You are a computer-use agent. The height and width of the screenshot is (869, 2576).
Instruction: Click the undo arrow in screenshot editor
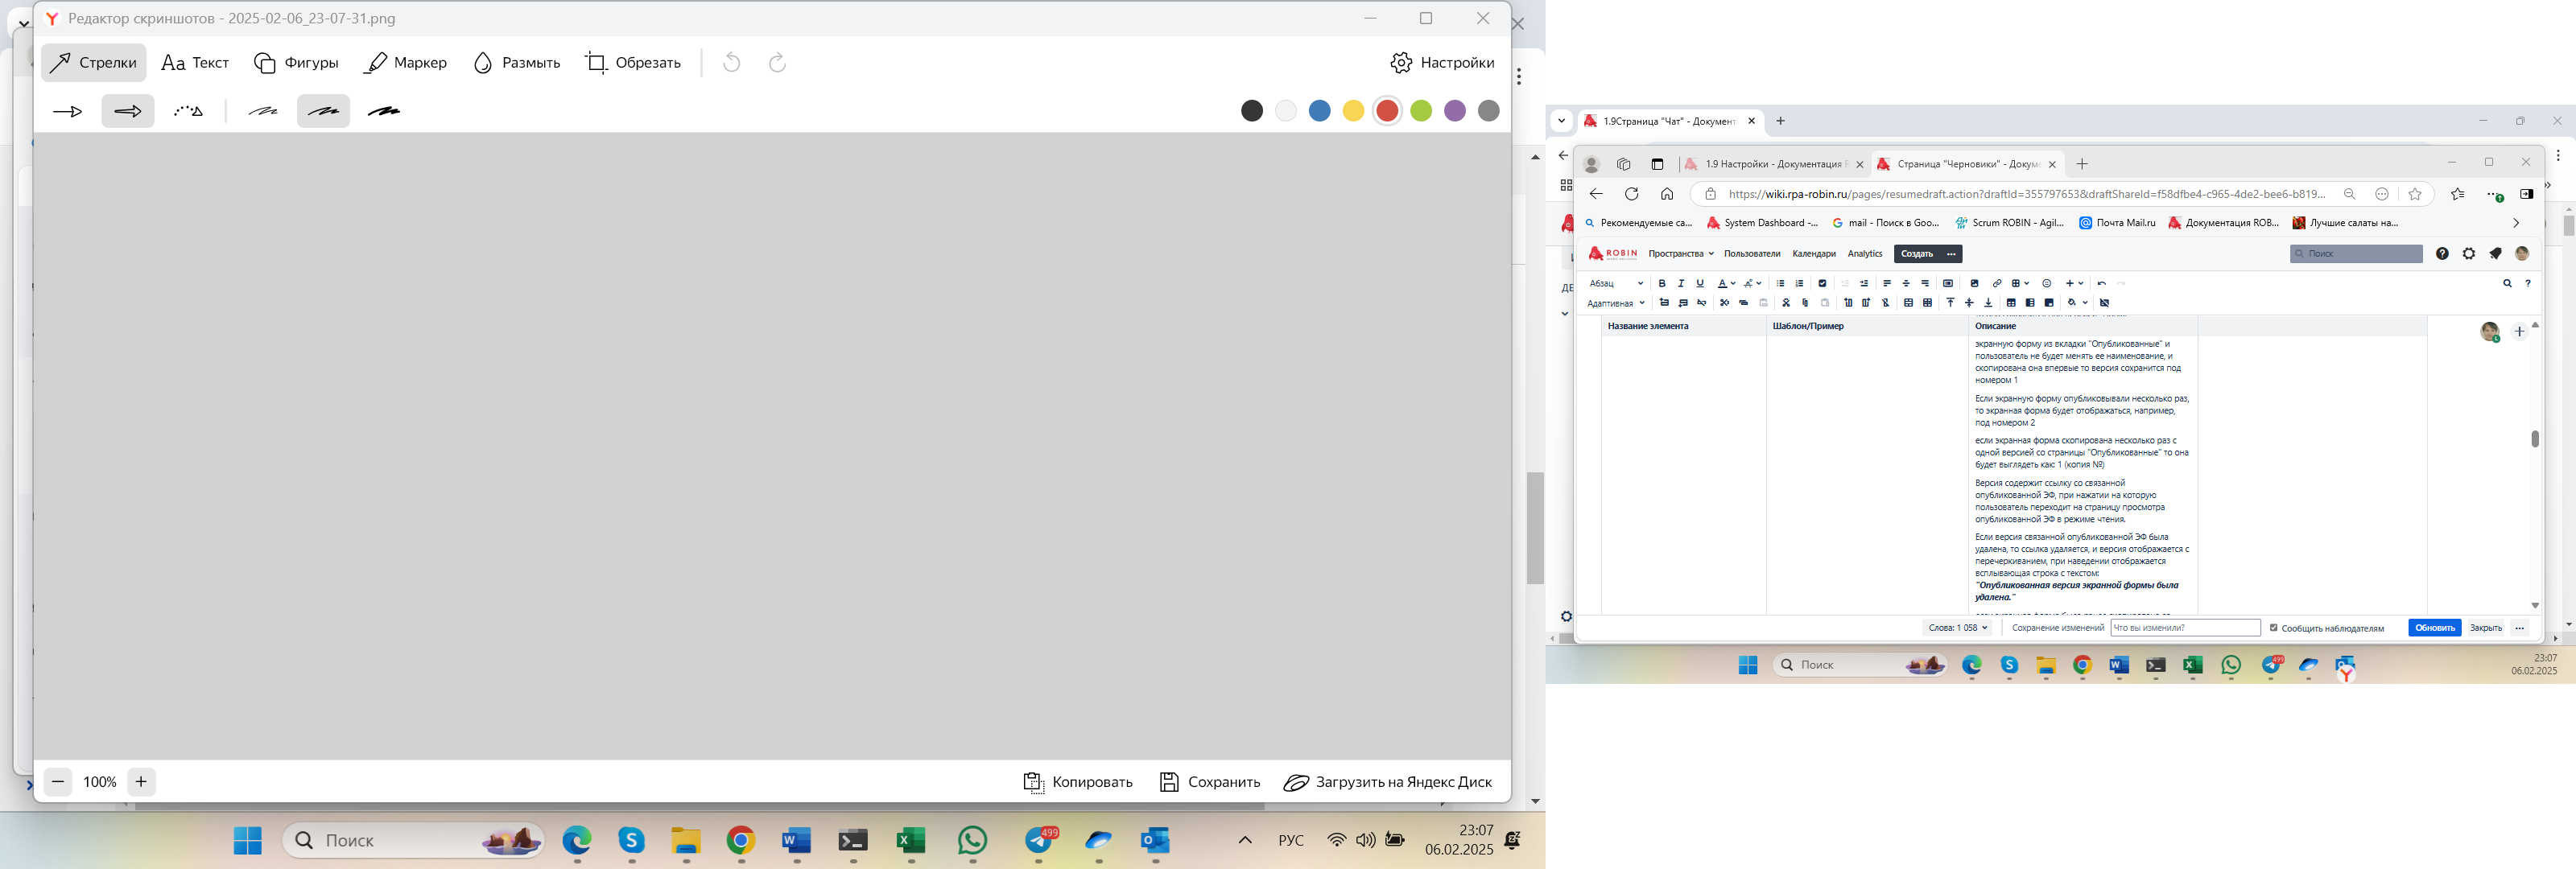732,63
